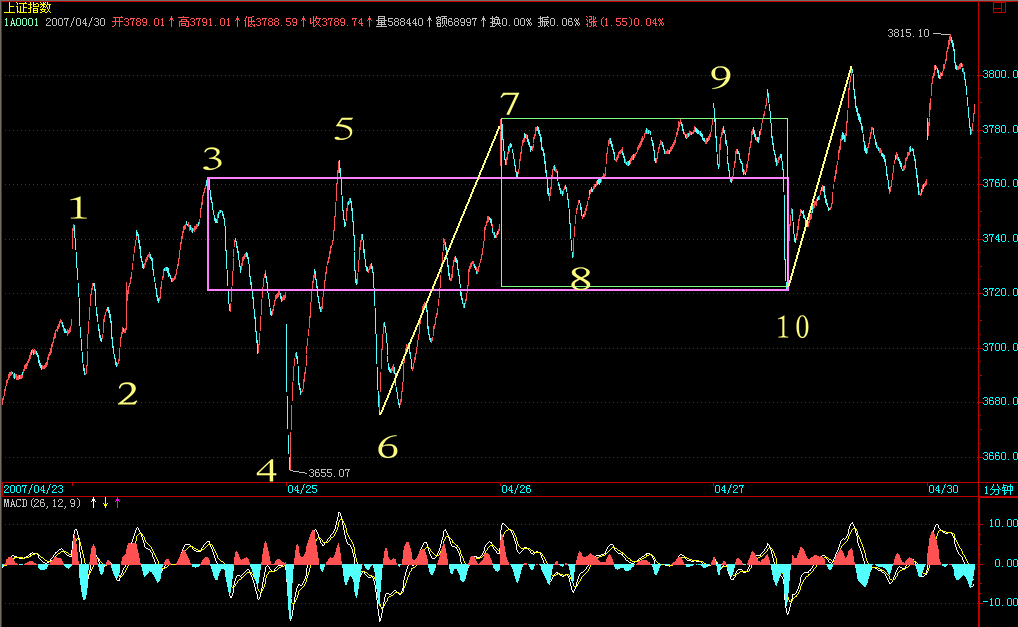1018x627 pixels.
Task: Click the 3815.10 high price label
Action: coord(908,34)
